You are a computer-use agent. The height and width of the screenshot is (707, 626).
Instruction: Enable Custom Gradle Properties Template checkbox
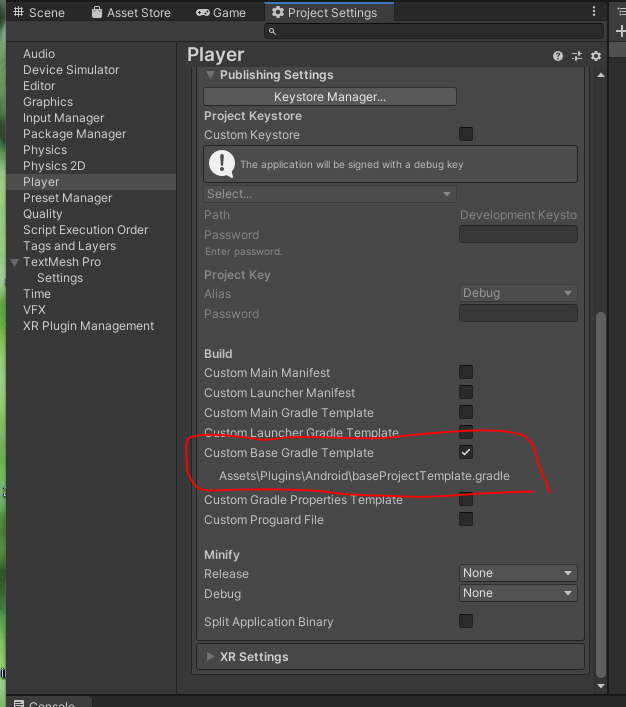[466, 499]
